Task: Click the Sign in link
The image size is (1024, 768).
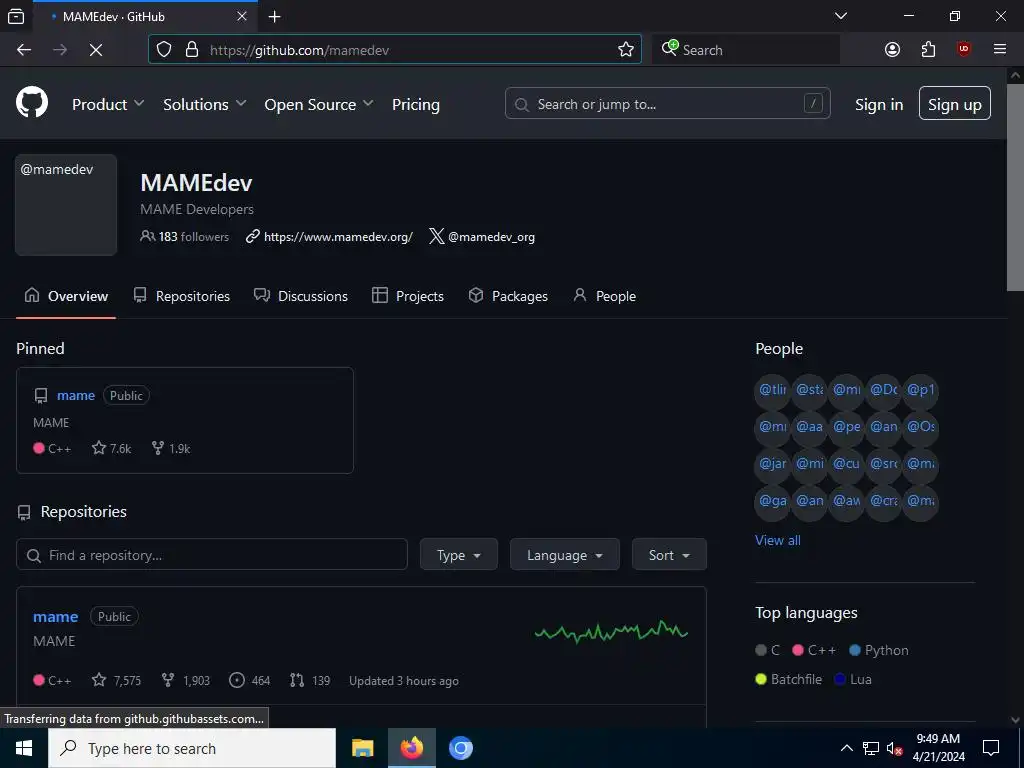Action: pos(879,104)
